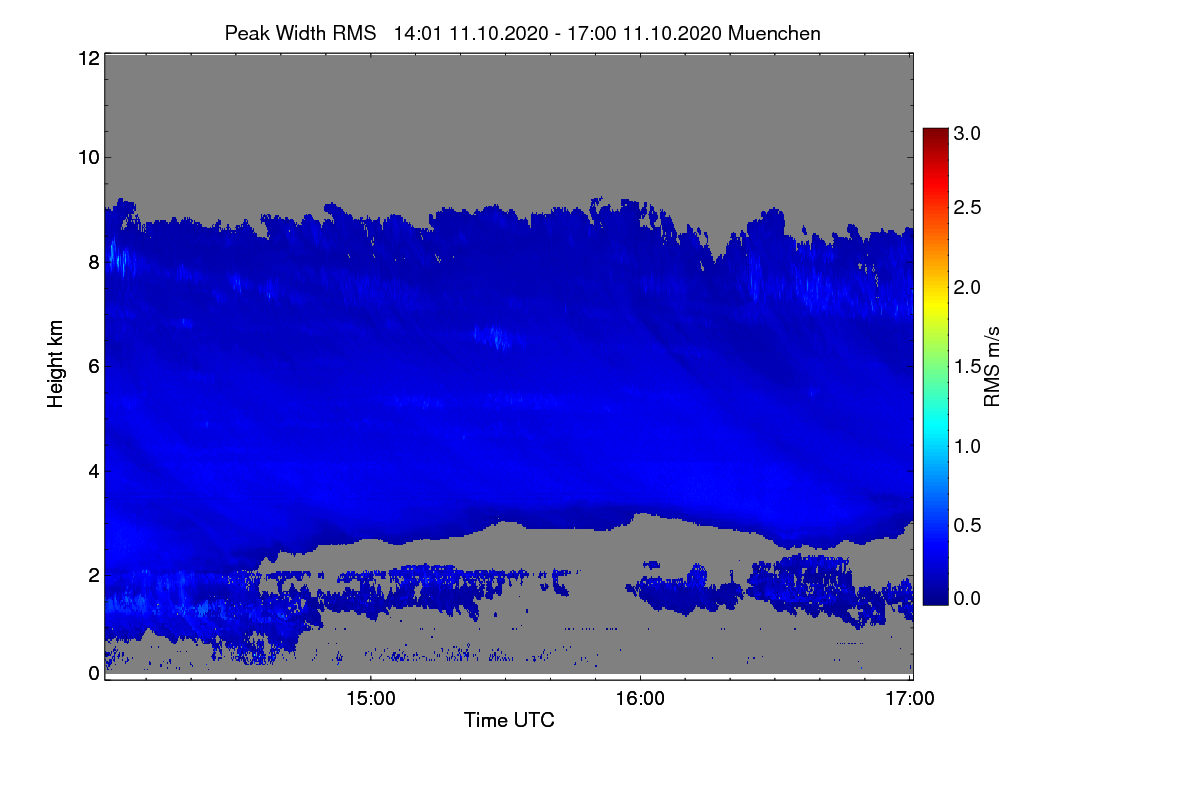Click the height axis label 6
This screenshot has height=800, width=1200.
coord(93,366)
